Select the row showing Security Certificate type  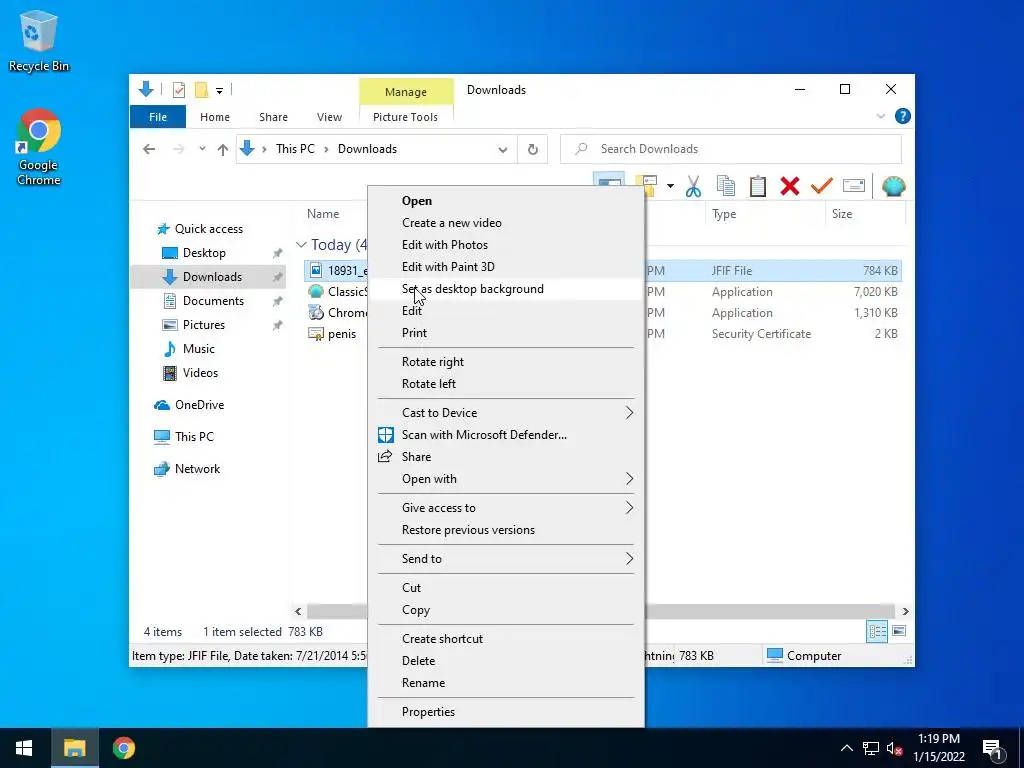tap(602, 334)
